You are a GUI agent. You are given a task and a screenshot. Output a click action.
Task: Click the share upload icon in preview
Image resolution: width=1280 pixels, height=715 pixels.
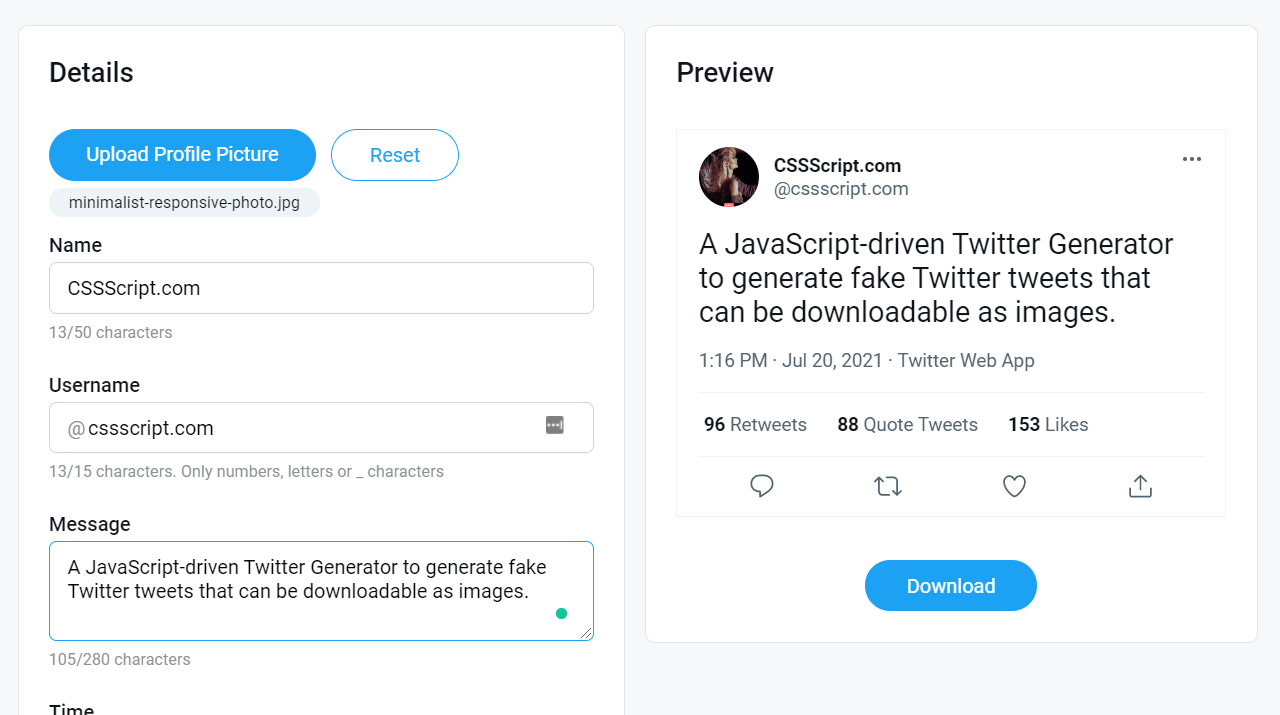pyautogui.click(x=1140, y=486)
